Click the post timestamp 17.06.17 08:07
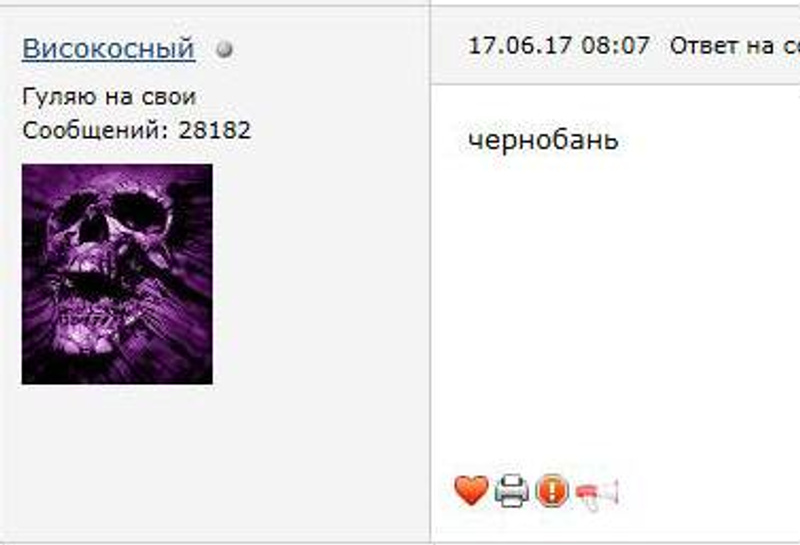This screenshot has height=545, width=800. pos(559,45)
